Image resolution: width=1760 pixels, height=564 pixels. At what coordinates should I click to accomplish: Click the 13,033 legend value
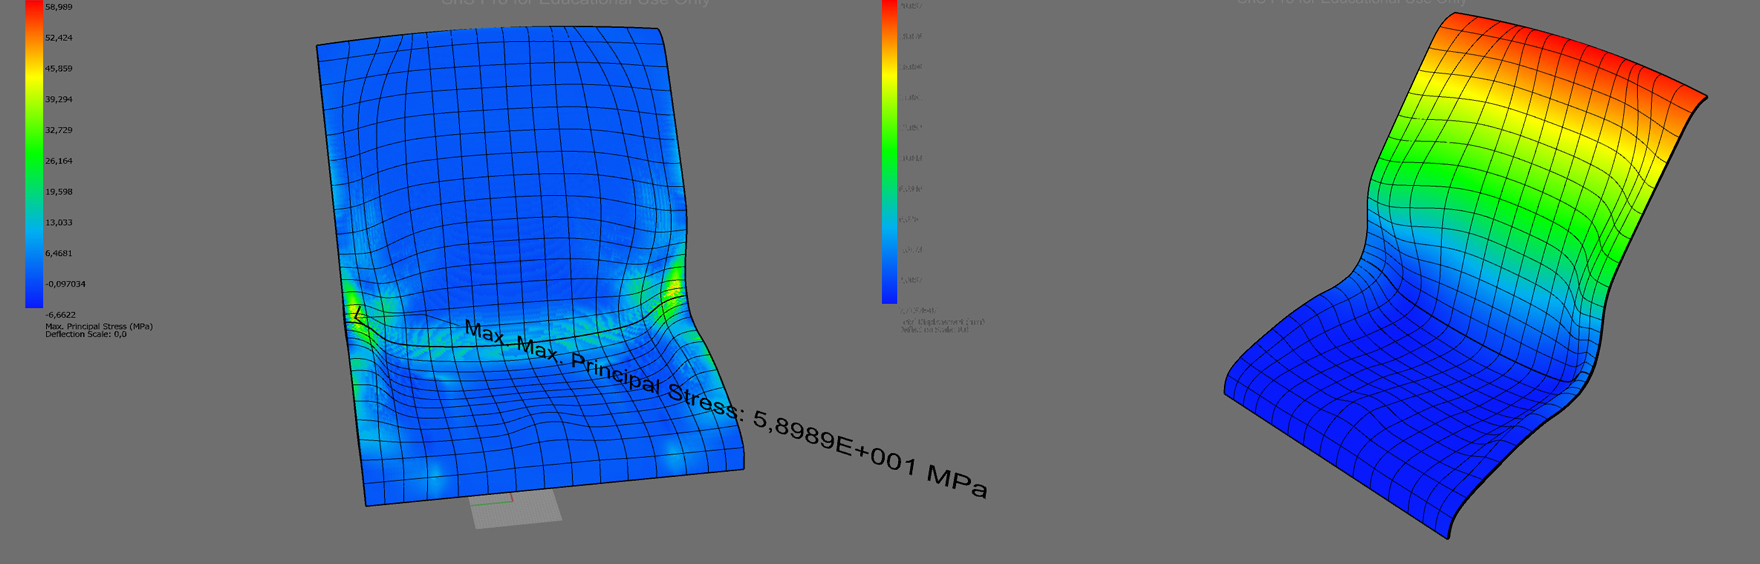click(58, 223)
